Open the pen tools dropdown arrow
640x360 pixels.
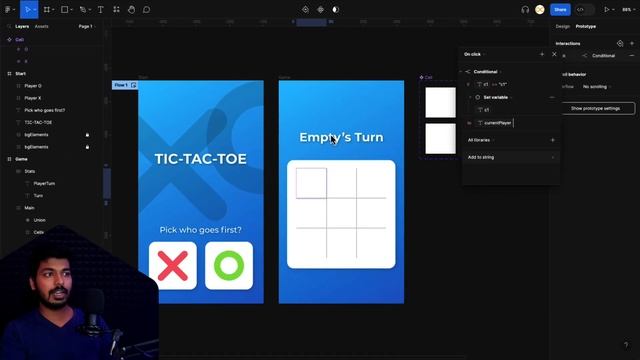click(90, 10)
